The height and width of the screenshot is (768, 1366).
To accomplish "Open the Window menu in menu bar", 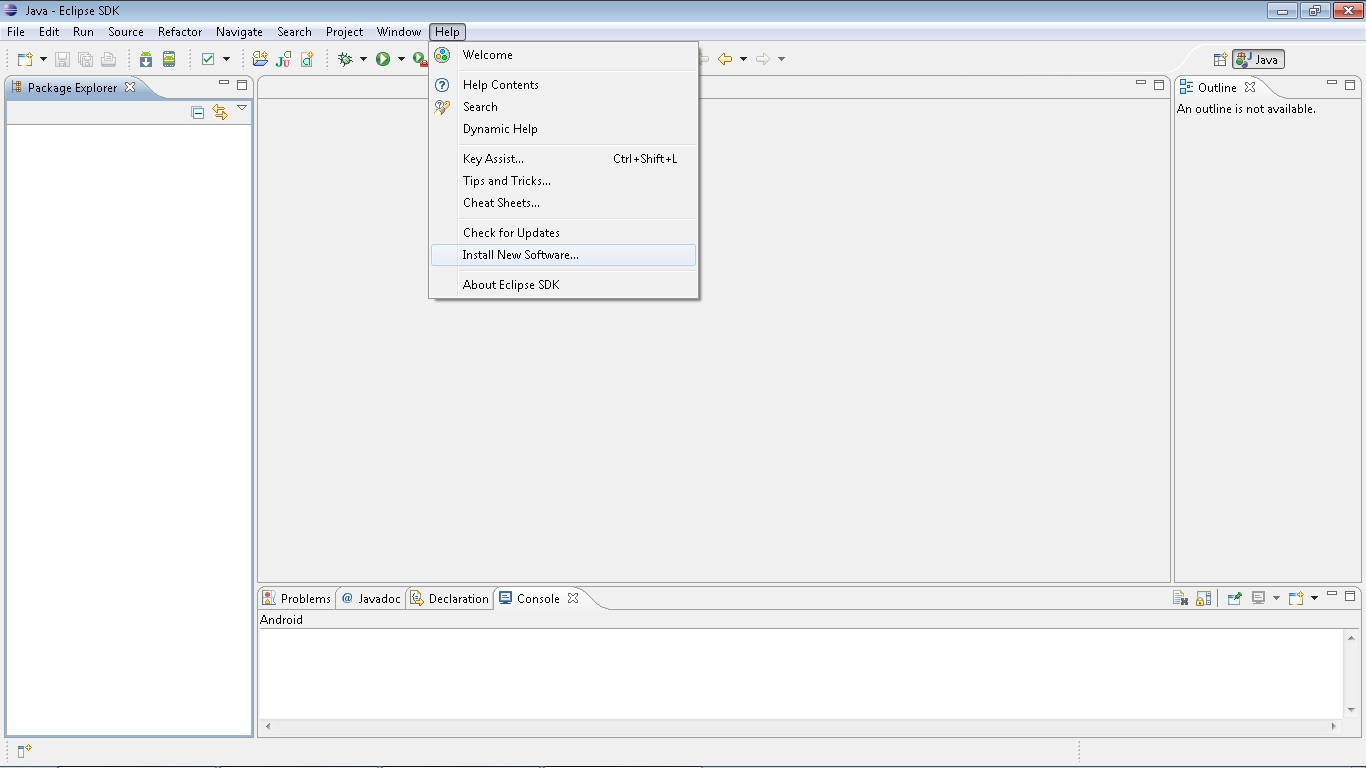I will click(399, 32).
